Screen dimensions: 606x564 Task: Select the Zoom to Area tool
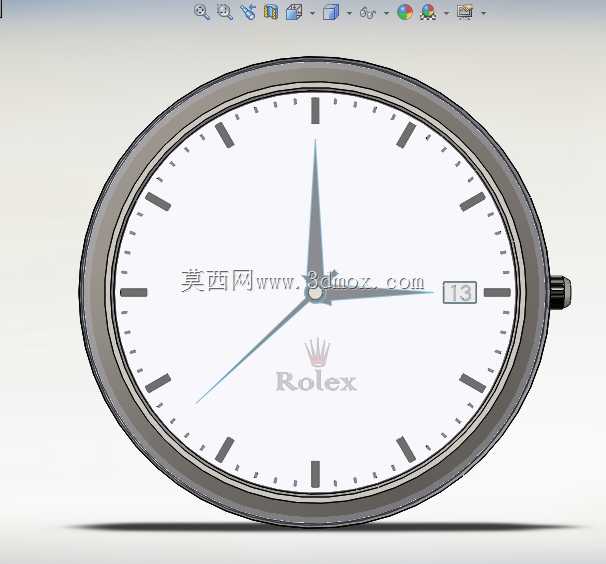pos(225,12)
